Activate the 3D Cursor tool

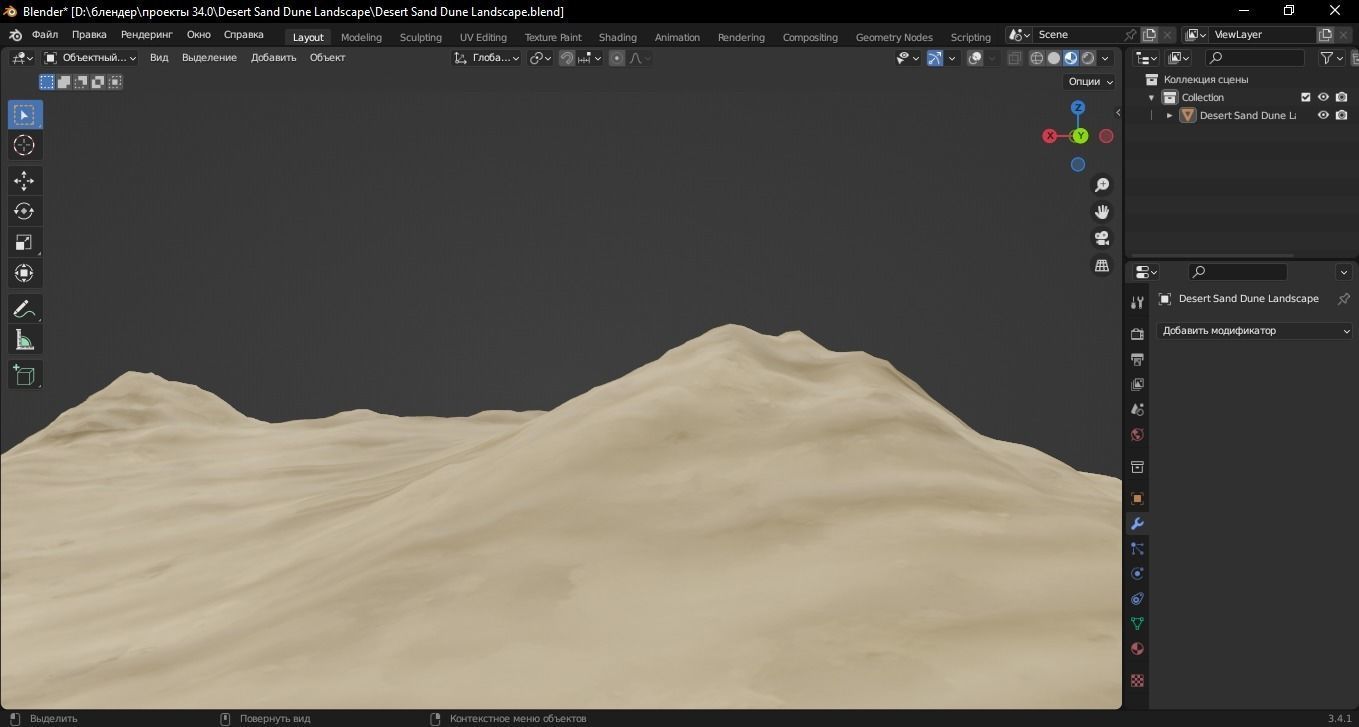point(25,146)
